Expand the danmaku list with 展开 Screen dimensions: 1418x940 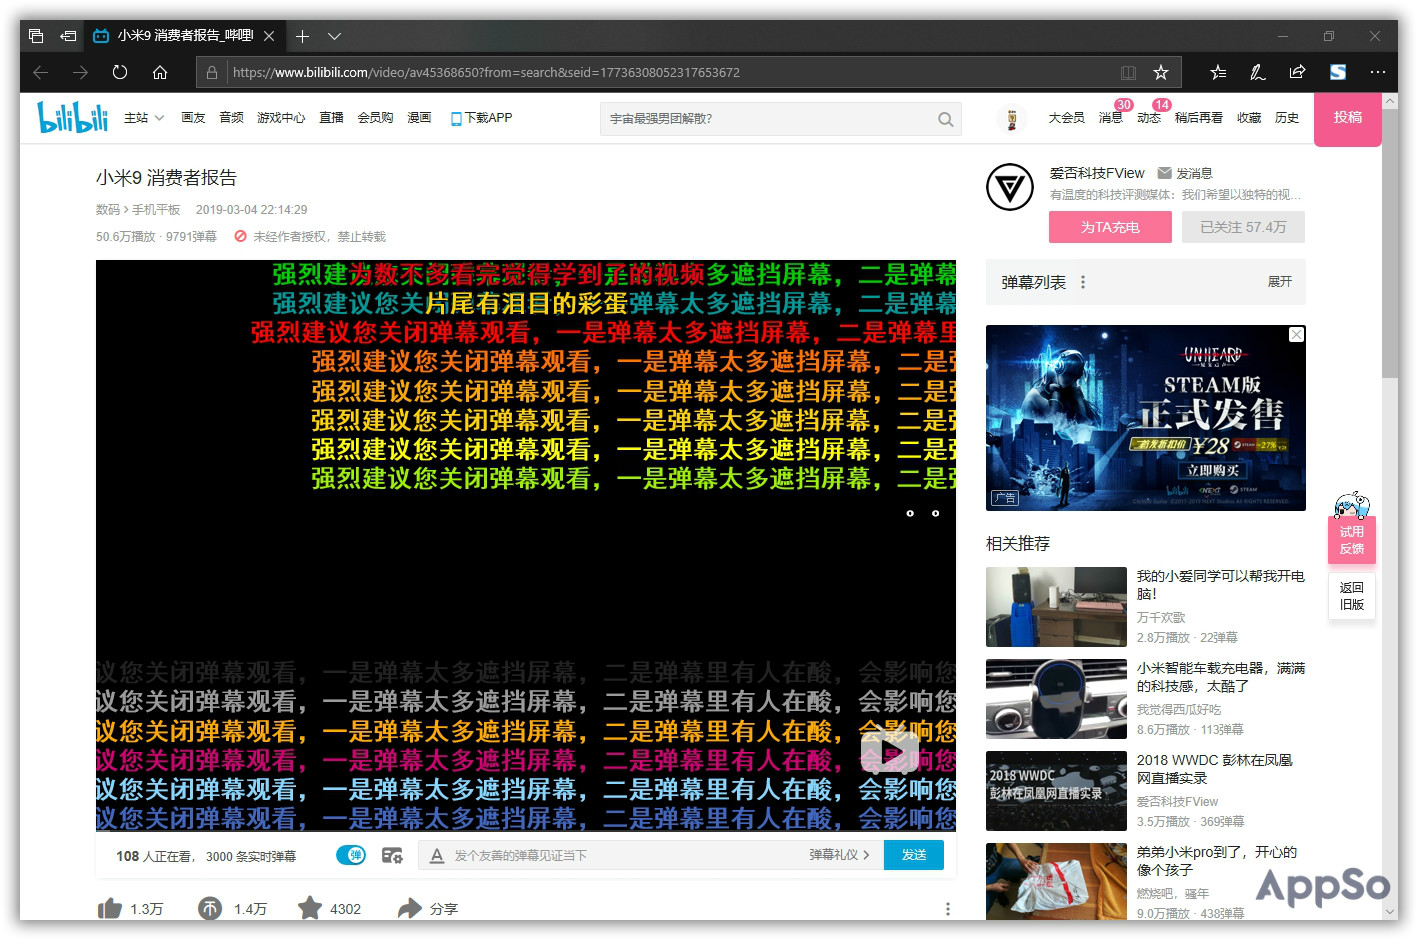pyautogui.click(x=1279, y=282)
